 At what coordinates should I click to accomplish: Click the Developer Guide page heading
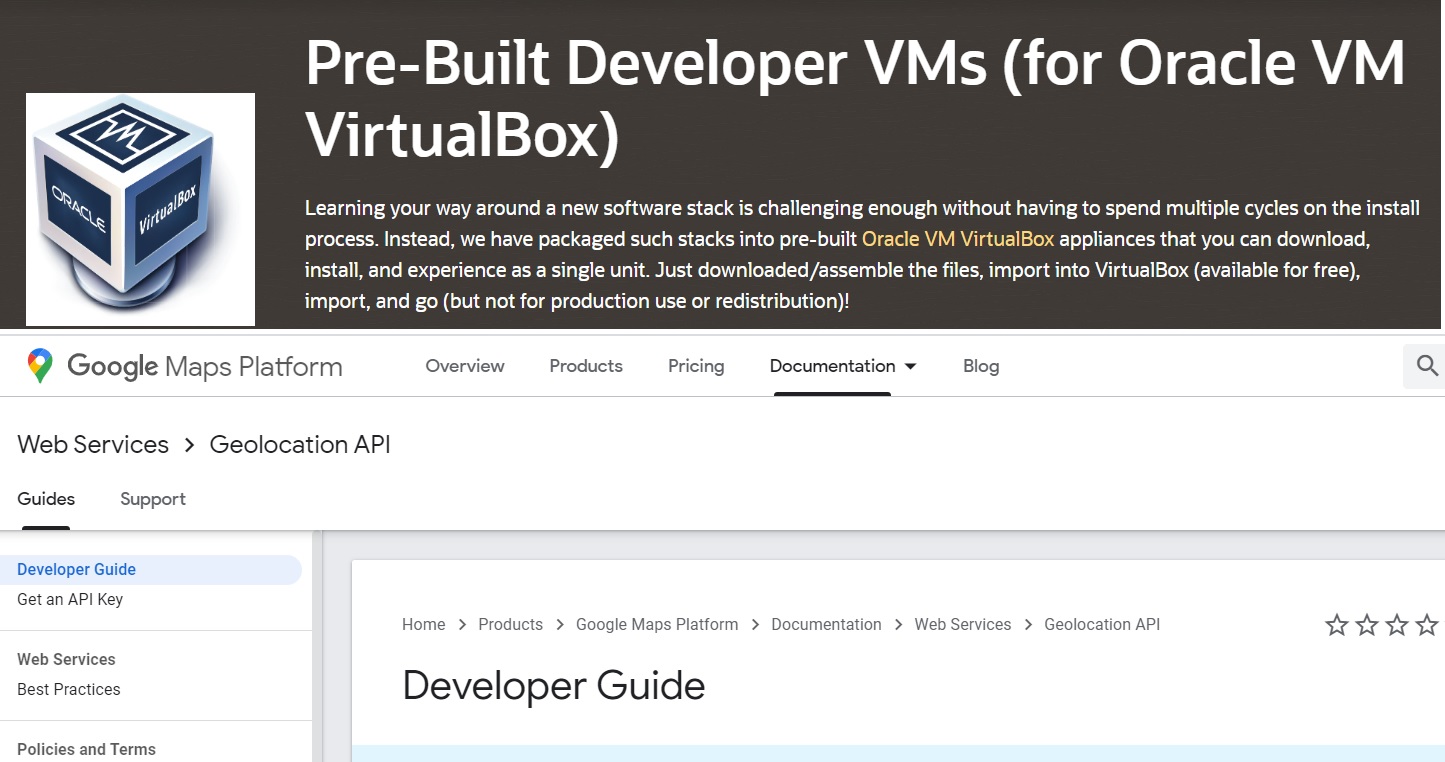point(554,686)
